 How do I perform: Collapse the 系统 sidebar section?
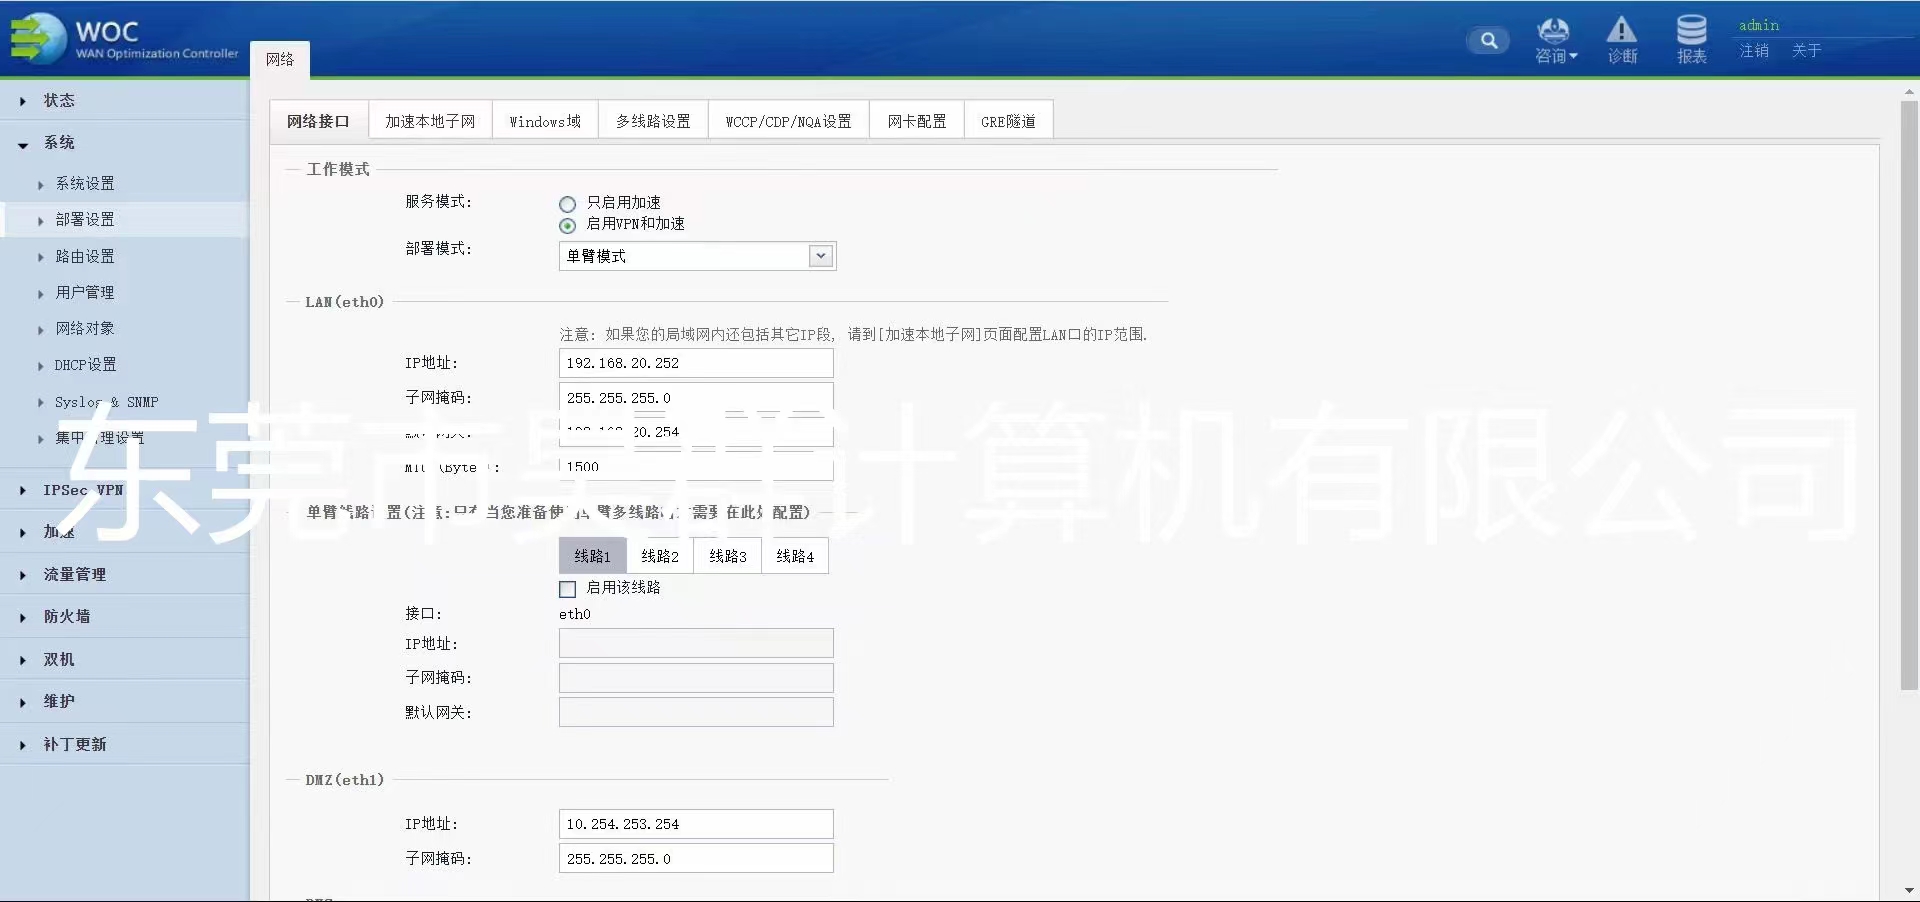click(x=59, y=143)
